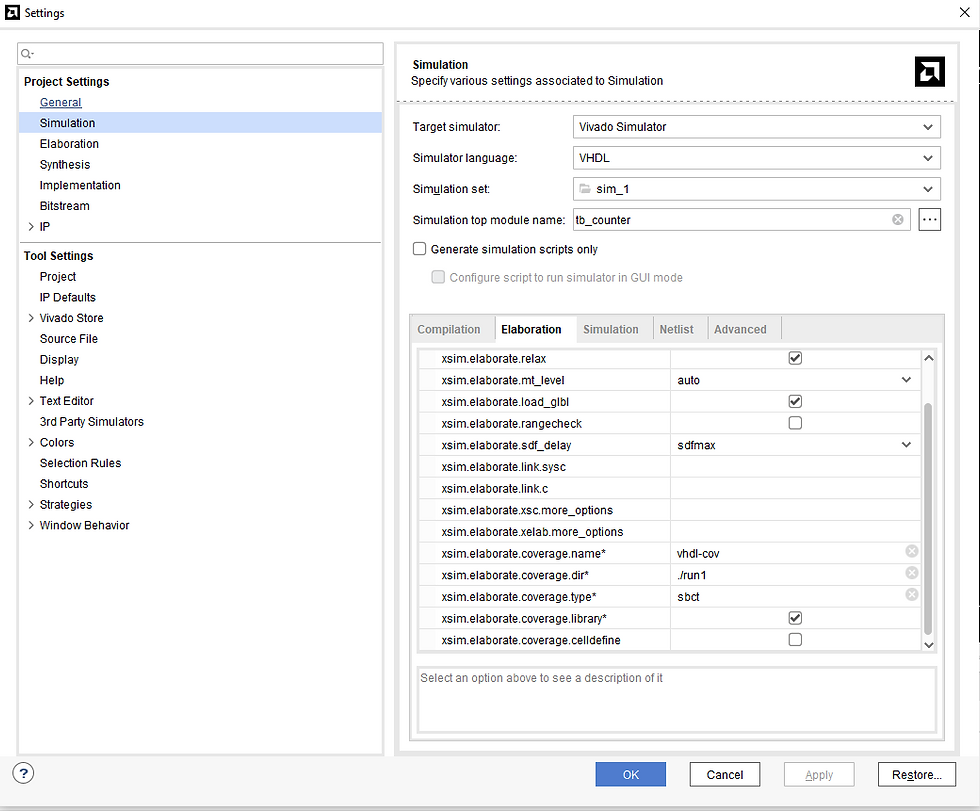Image resolution: width=980 pixels, height=811 pixels.
Task: Open Selection Rules settings
Action: pyautogui.click(x=81, y=463)
